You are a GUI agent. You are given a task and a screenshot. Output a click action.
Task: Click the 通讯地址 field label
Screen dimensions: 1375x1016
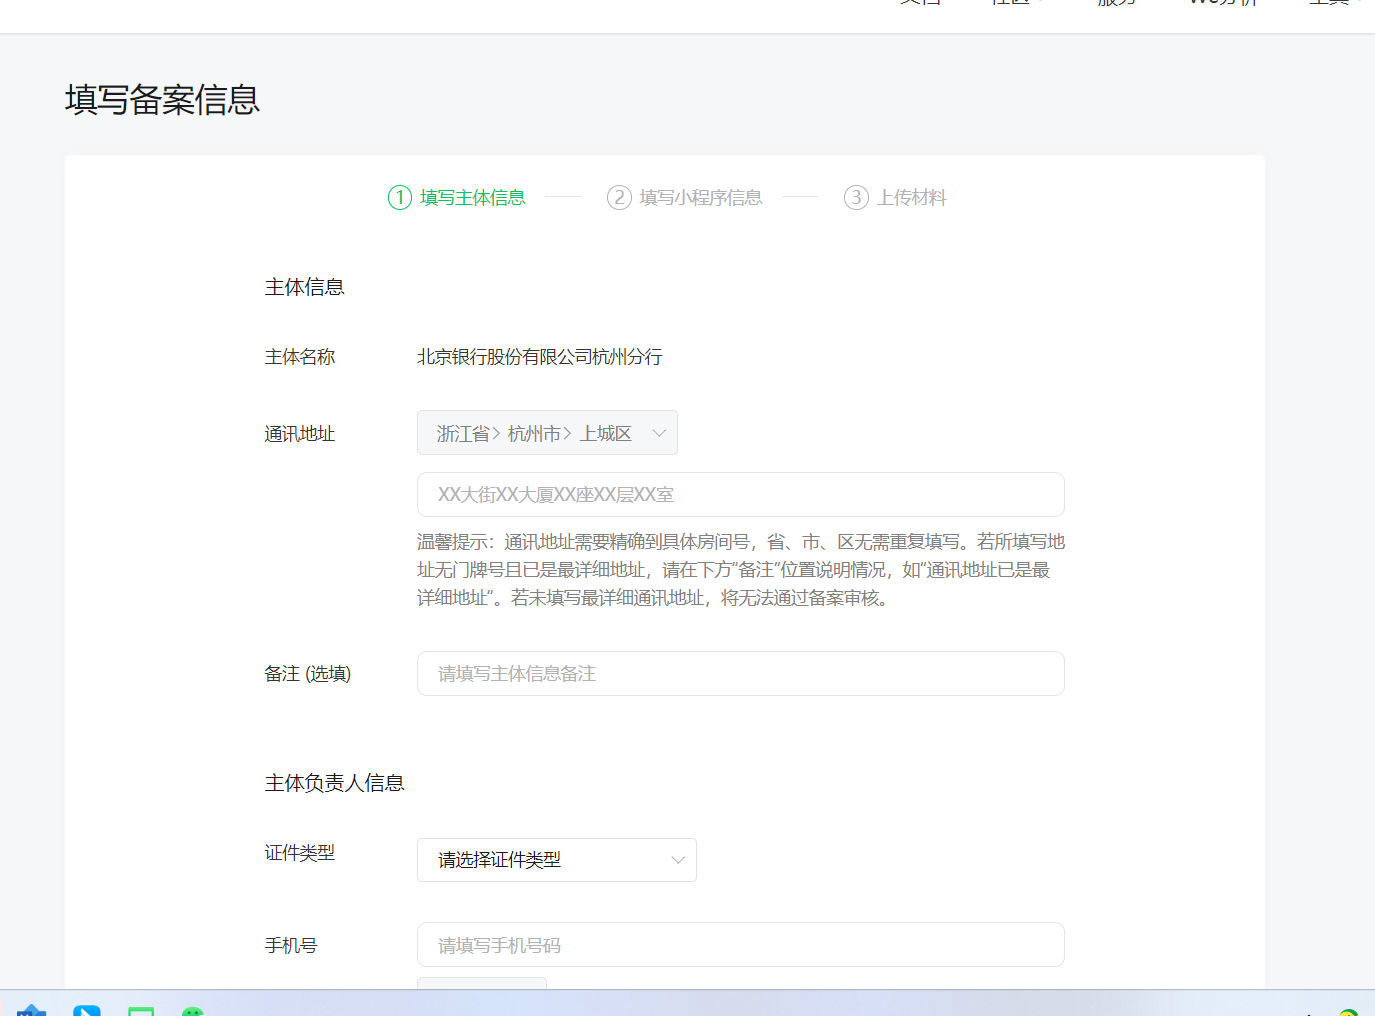[300, 434]
